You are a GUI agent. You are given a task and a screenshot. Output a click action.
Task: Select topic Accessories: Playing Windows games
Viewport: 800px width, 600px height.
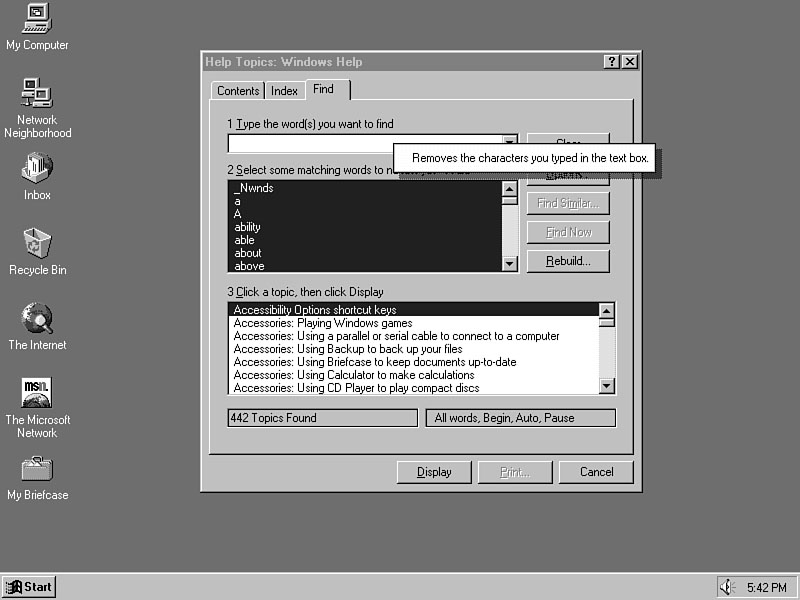coord(414,323)
